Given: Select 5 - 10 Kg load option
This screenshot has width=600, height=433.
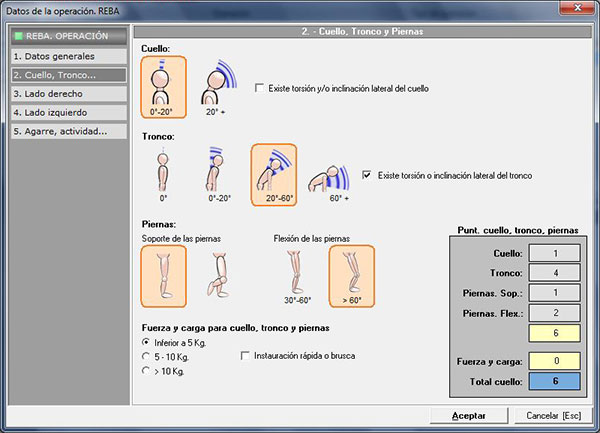Looking at the screenshot, I should (146, 356).
